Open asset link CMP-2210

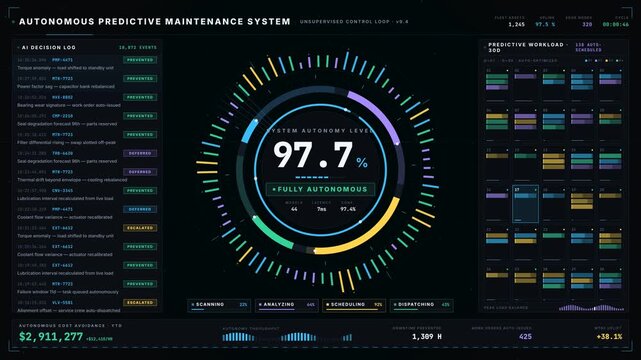point(63,116)
